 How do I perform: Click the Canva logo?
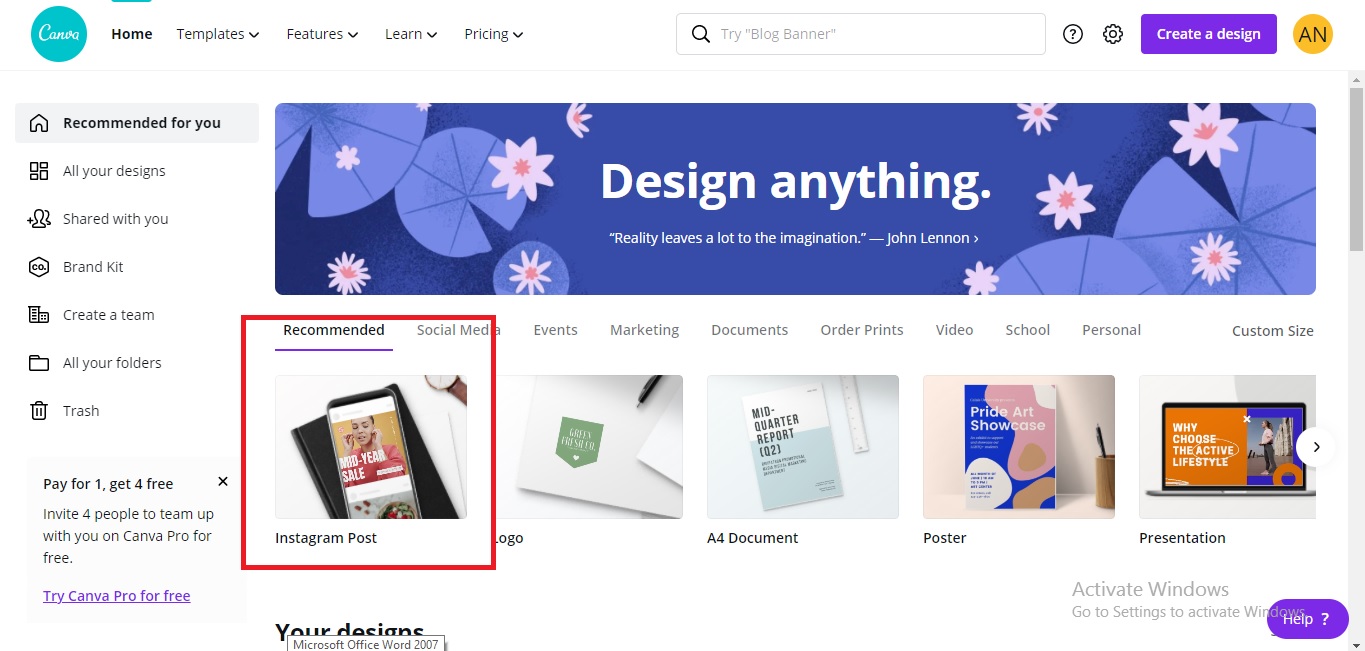(x=58, y=33)
